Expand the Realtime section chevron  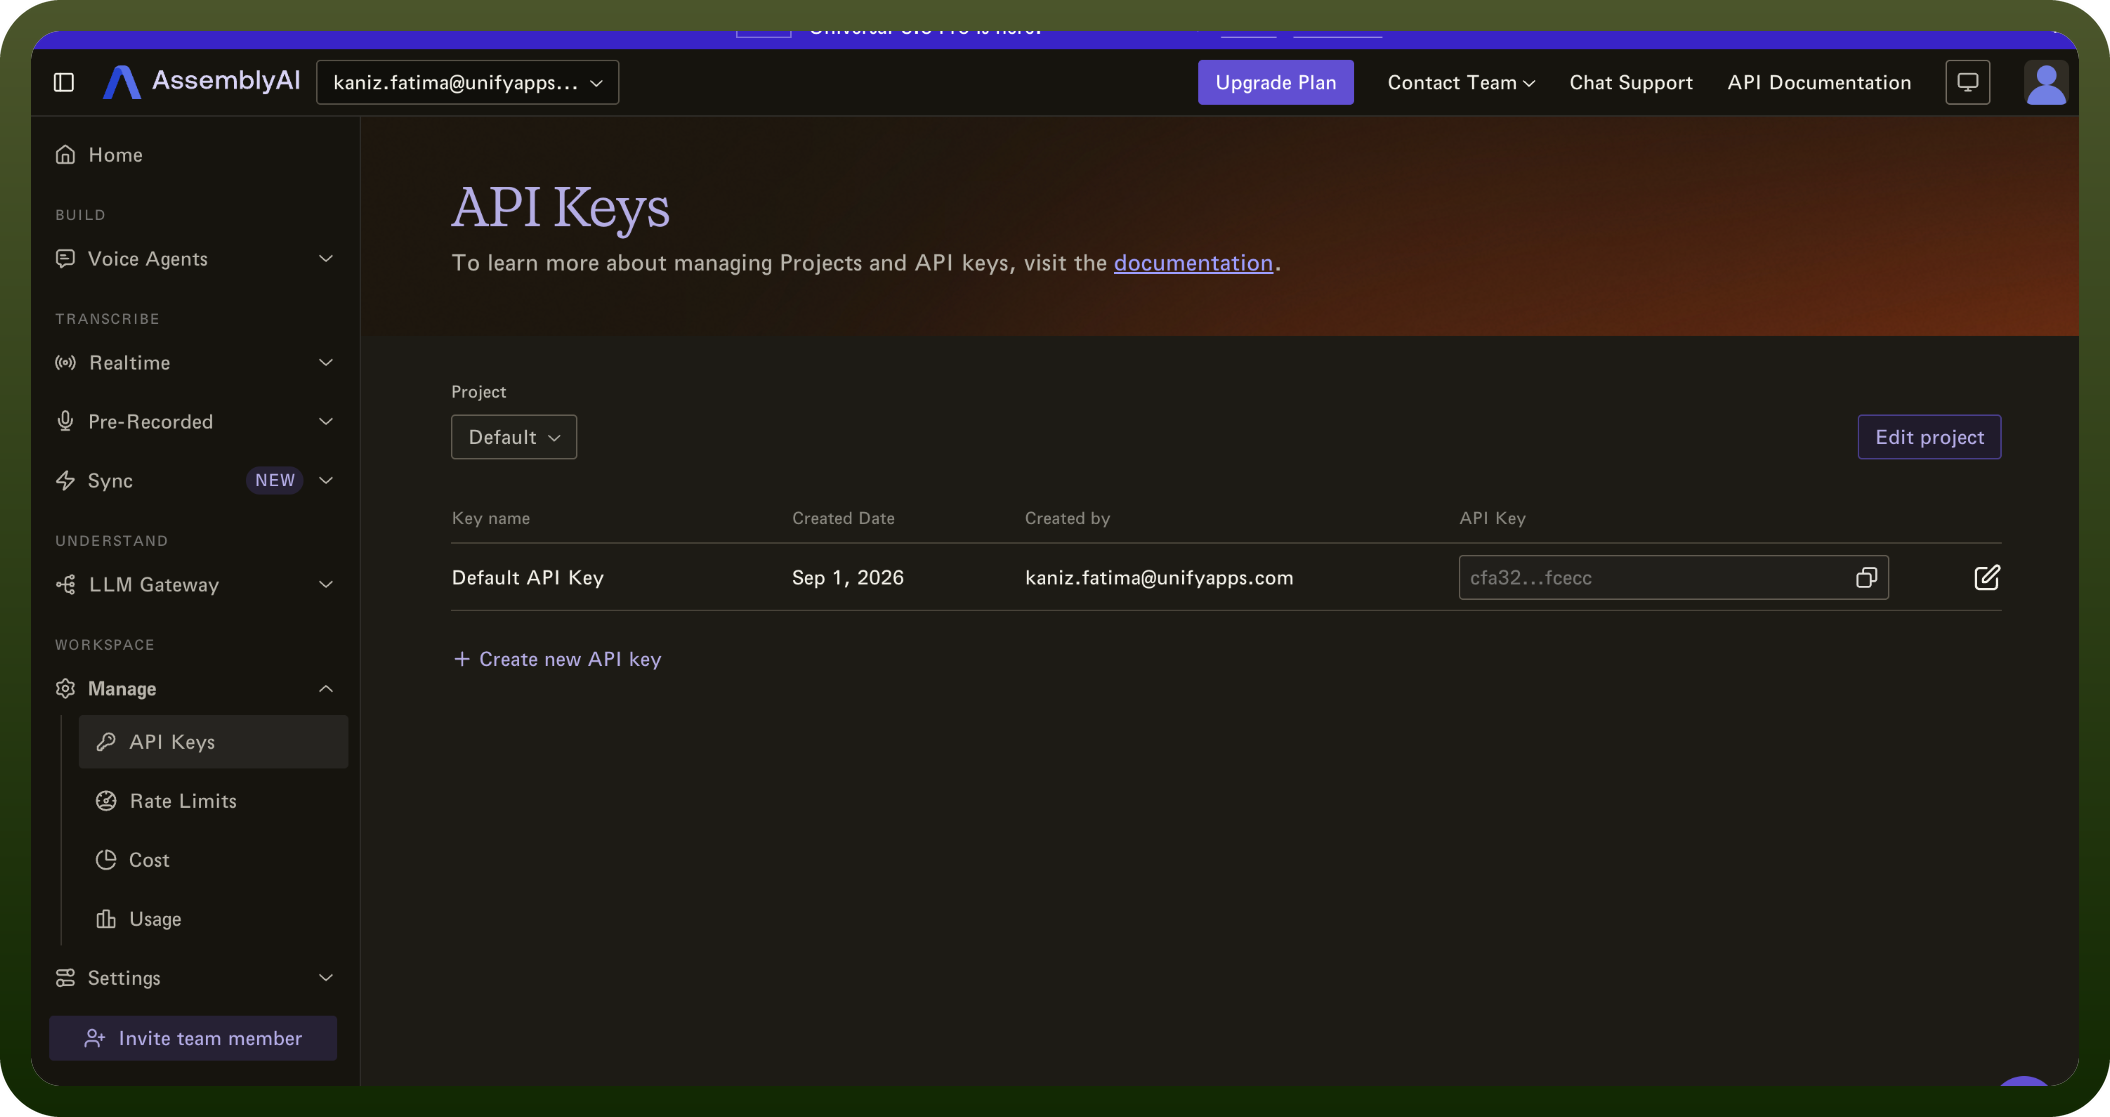tap(326, 363)
